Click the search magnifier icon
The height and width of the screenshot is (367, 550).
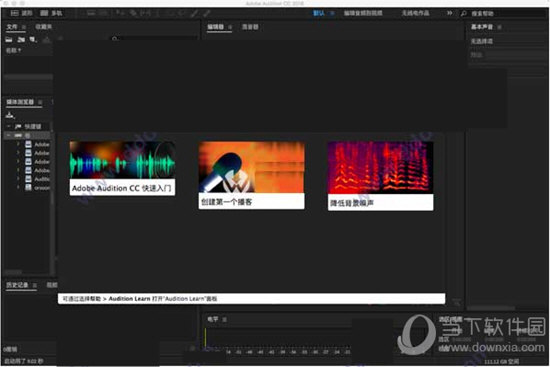464,14
